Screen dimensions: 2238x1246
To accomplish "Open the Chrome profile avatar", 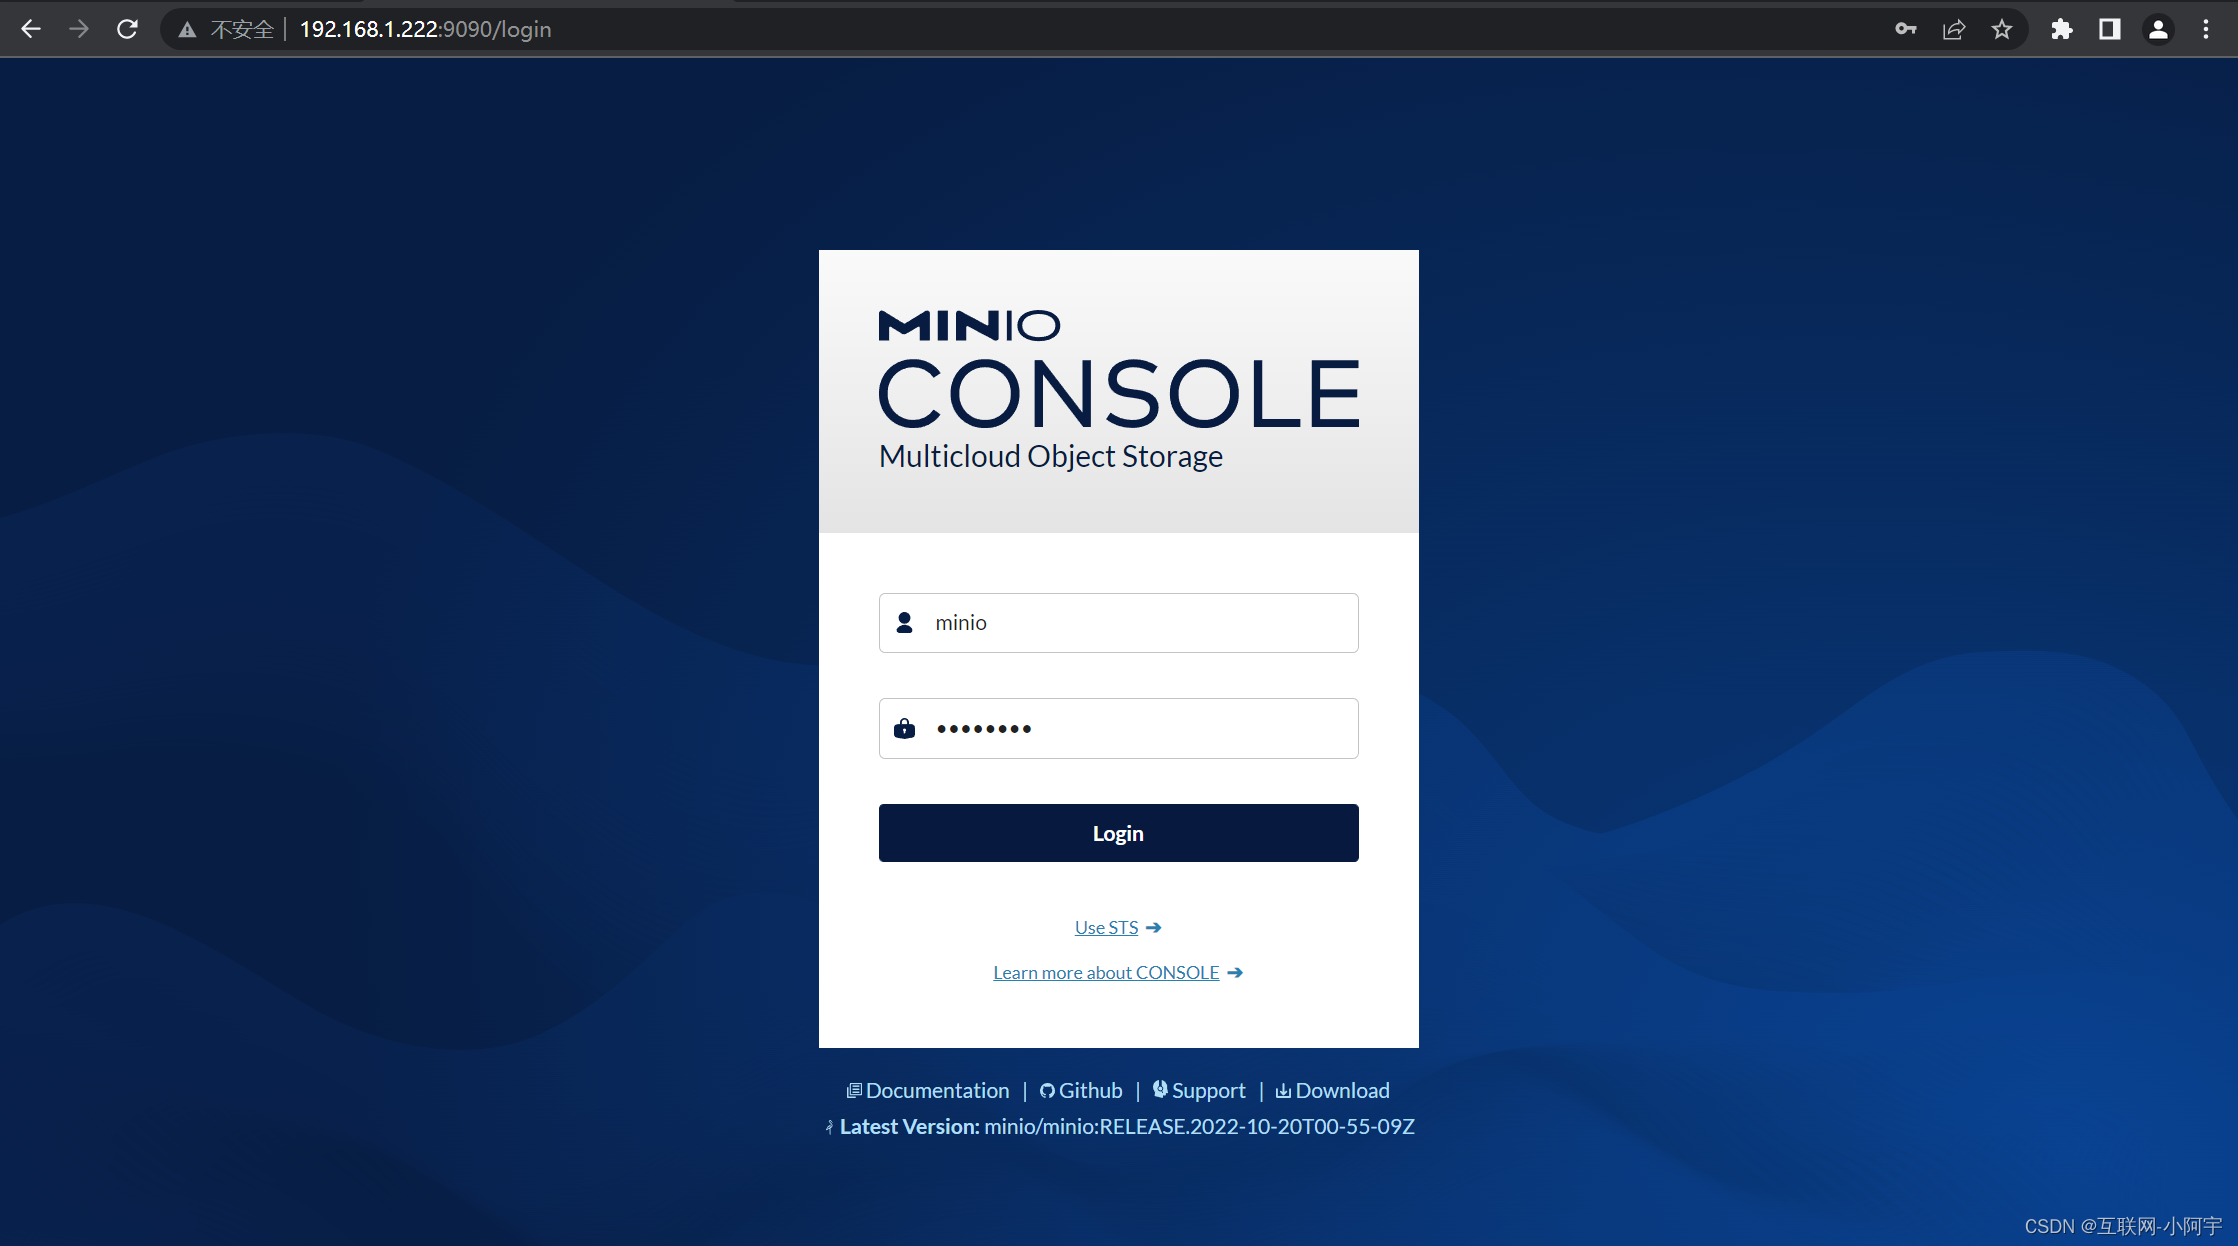I will coord(2158,29).
